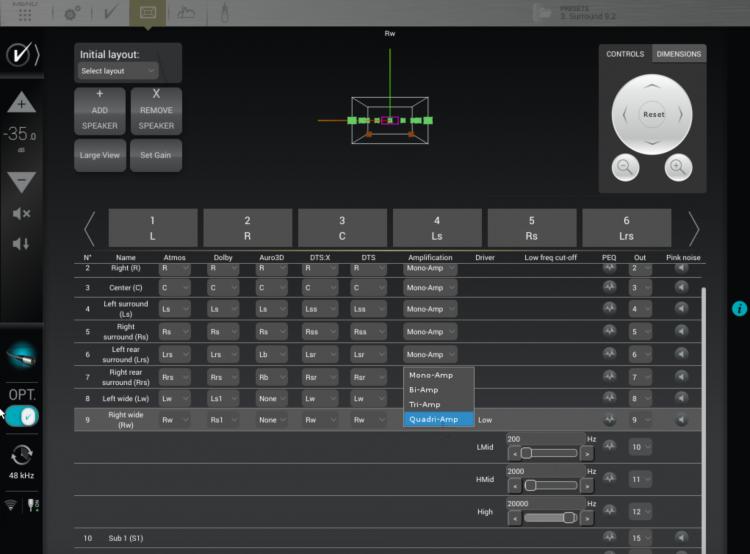This screenshot has width=750, height=554.
Task: Click the cable connector source icon
Action: tap(21, 356)
